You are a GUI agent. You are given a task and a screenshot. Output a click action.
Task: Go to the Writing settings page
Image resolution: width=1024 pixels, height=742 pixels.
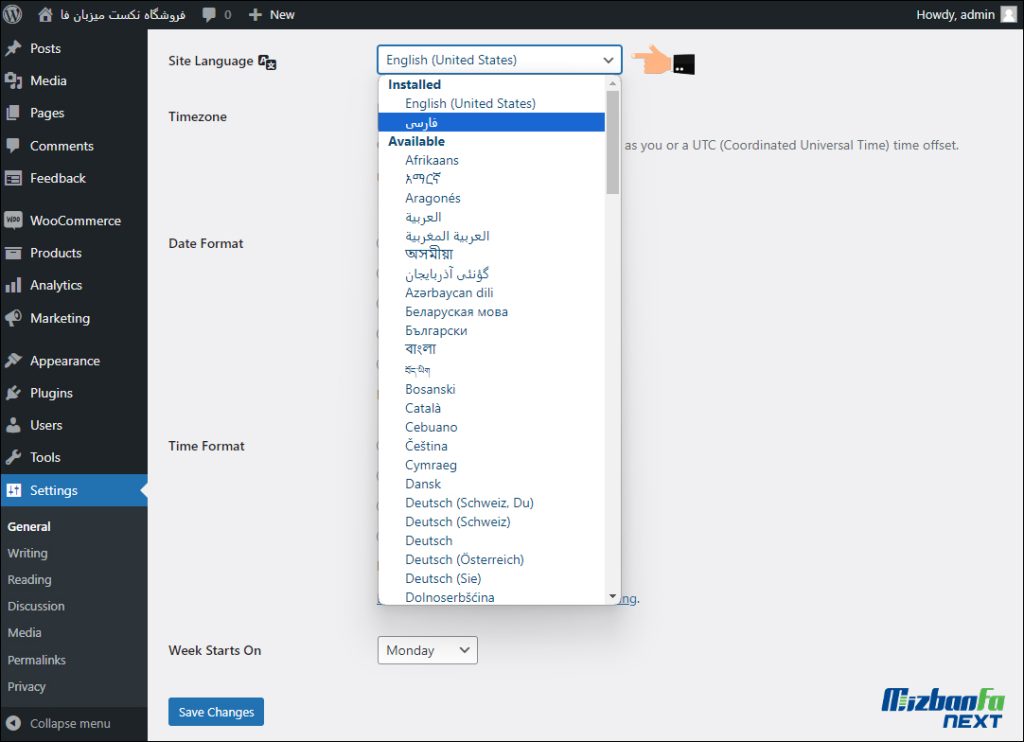coord(28,553)
